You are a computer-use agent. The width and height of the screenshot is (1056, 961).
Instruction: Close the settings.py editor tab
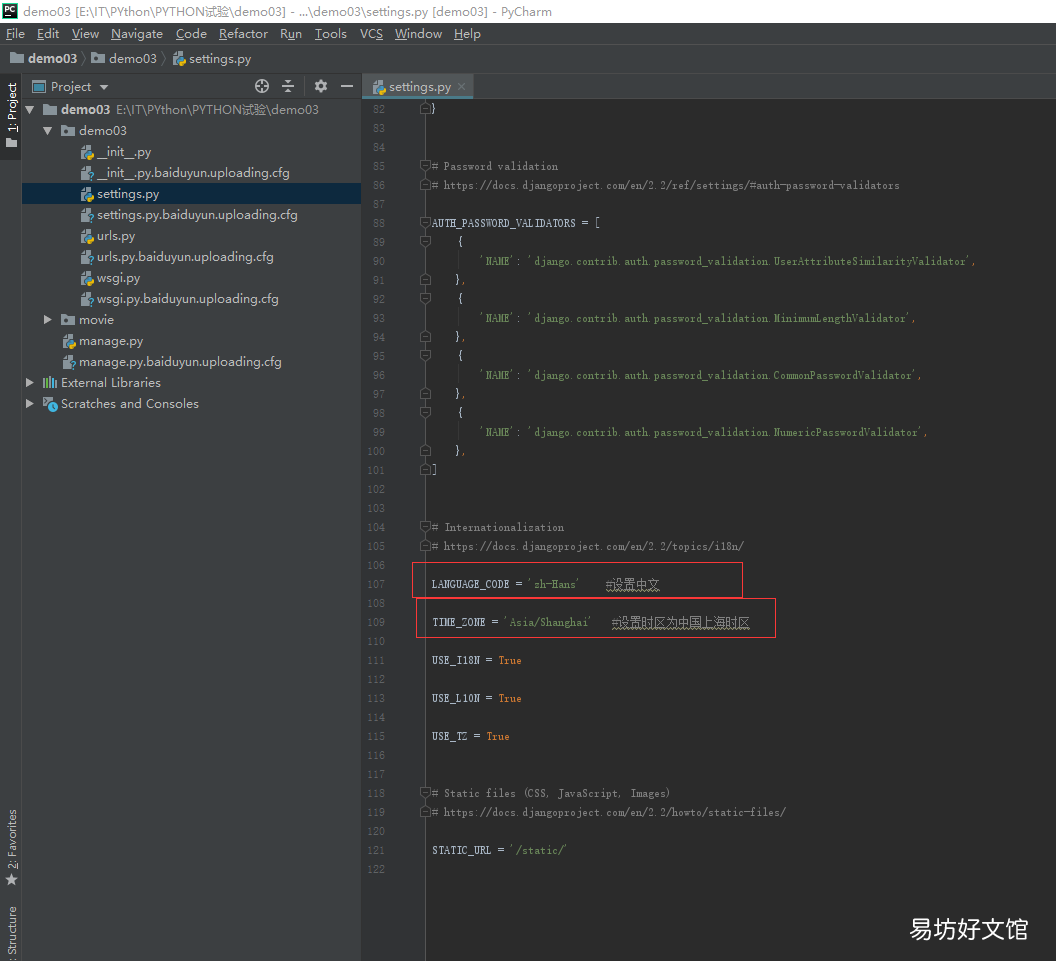tap(461, 86)
